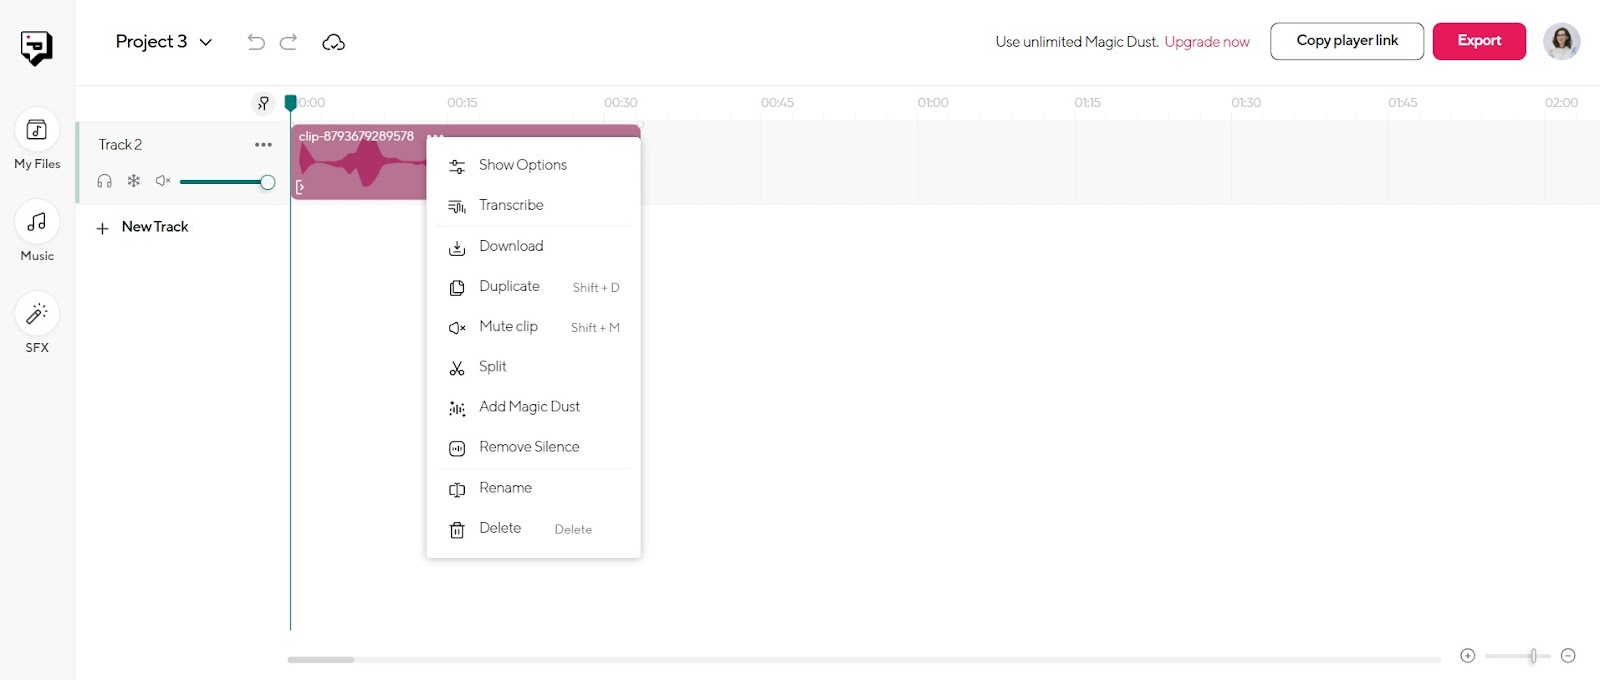This screenshot has width=1600, height=680.
Task: Open Track 2 more options menu
Action: pos(263,145)
